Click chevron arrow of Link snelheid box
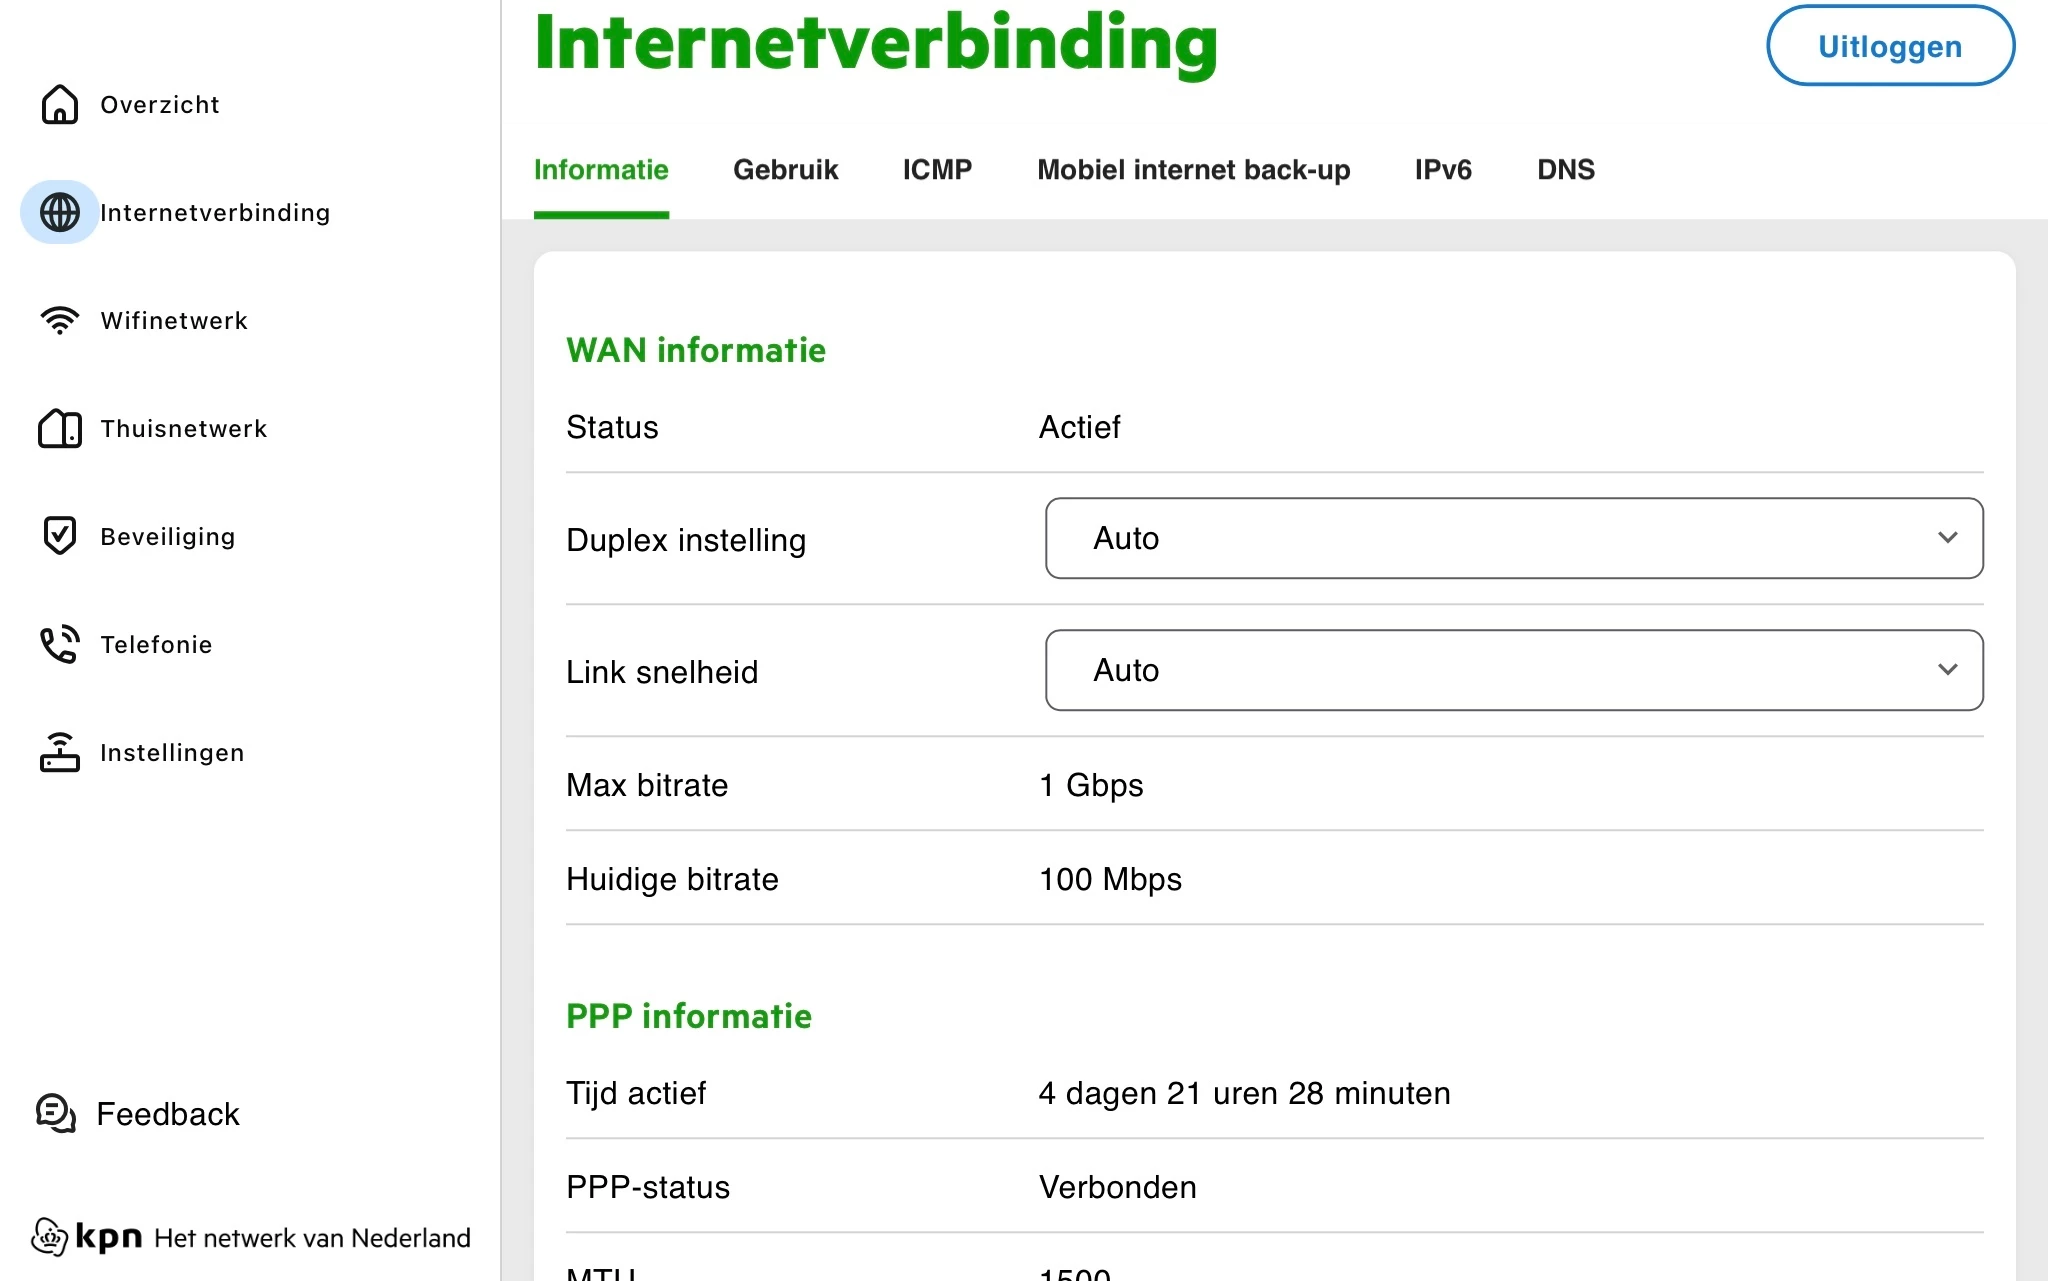Viewport: 2048px width, 1281px height. click(x=1947, y=670)
